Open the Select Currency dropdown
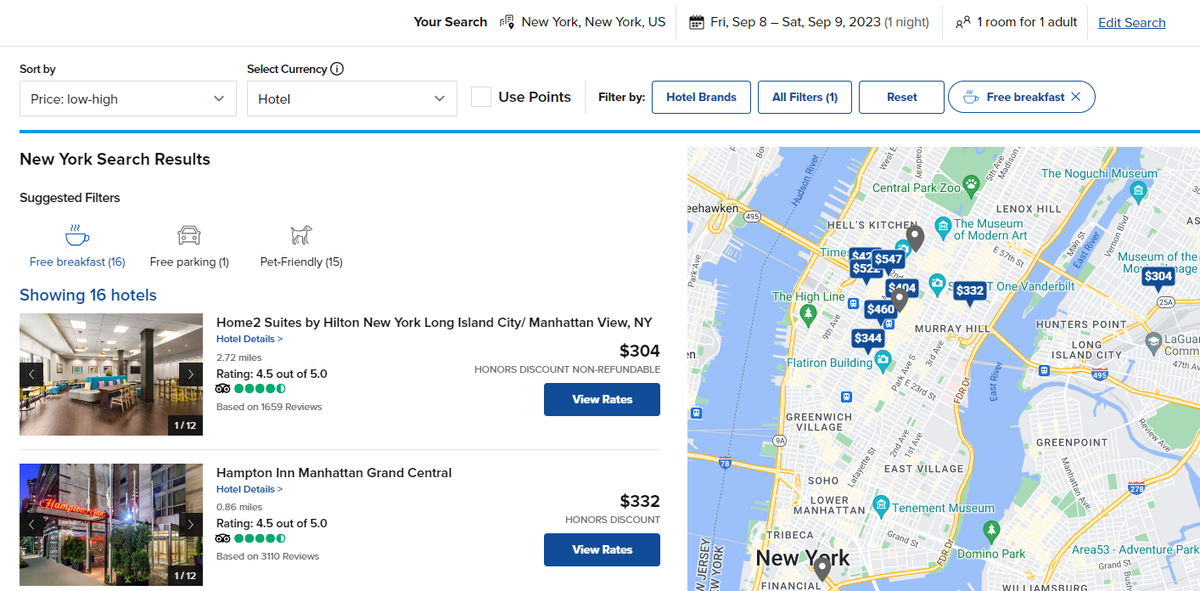 coord(351,99)
